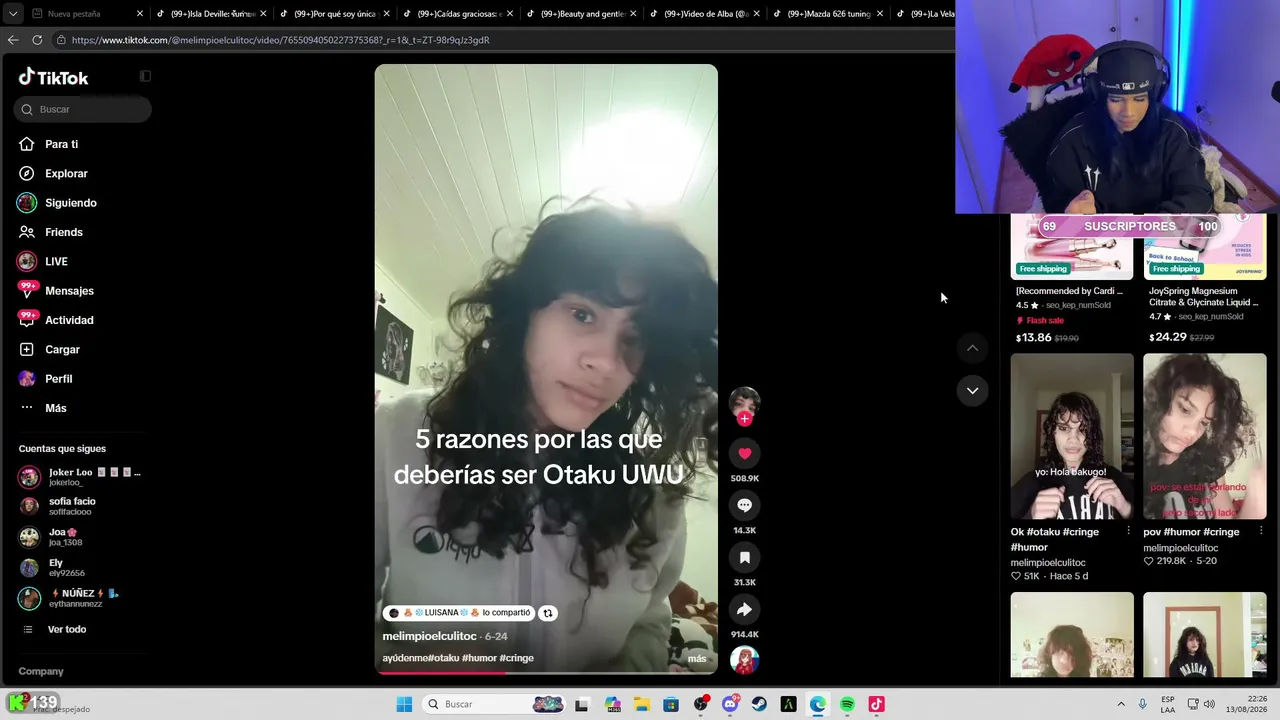This screenshot has width=1280, height=720.
Task: Play the pov #humor #cringe thumbnail
Action: (x=1205, y=437)
